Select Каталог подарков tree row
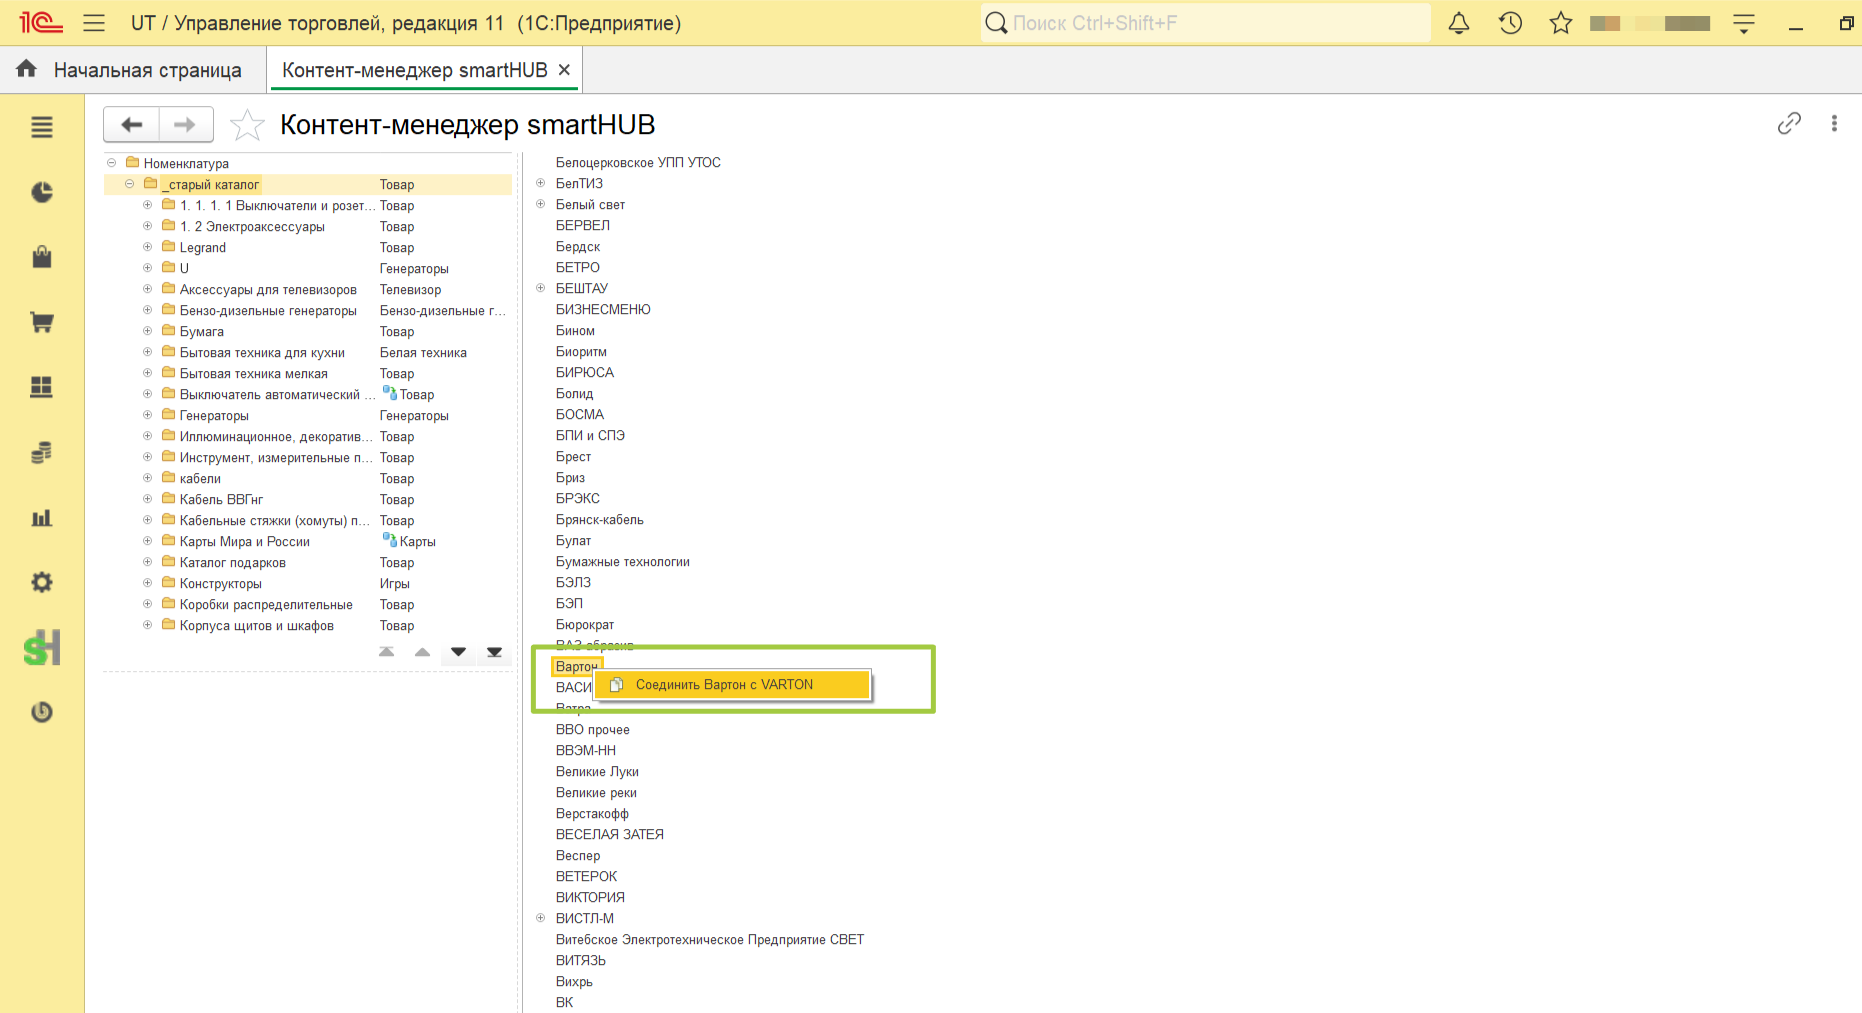 coord(307,563)
